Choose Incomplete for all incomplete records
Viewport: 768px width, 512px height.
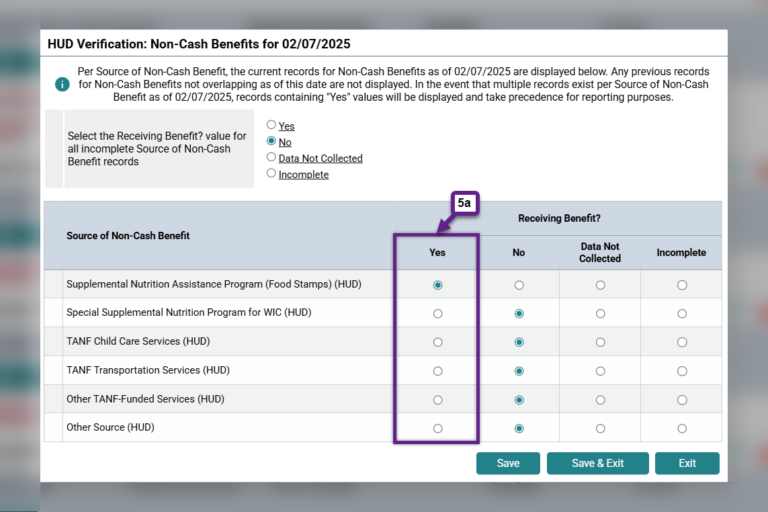[271, 173]
